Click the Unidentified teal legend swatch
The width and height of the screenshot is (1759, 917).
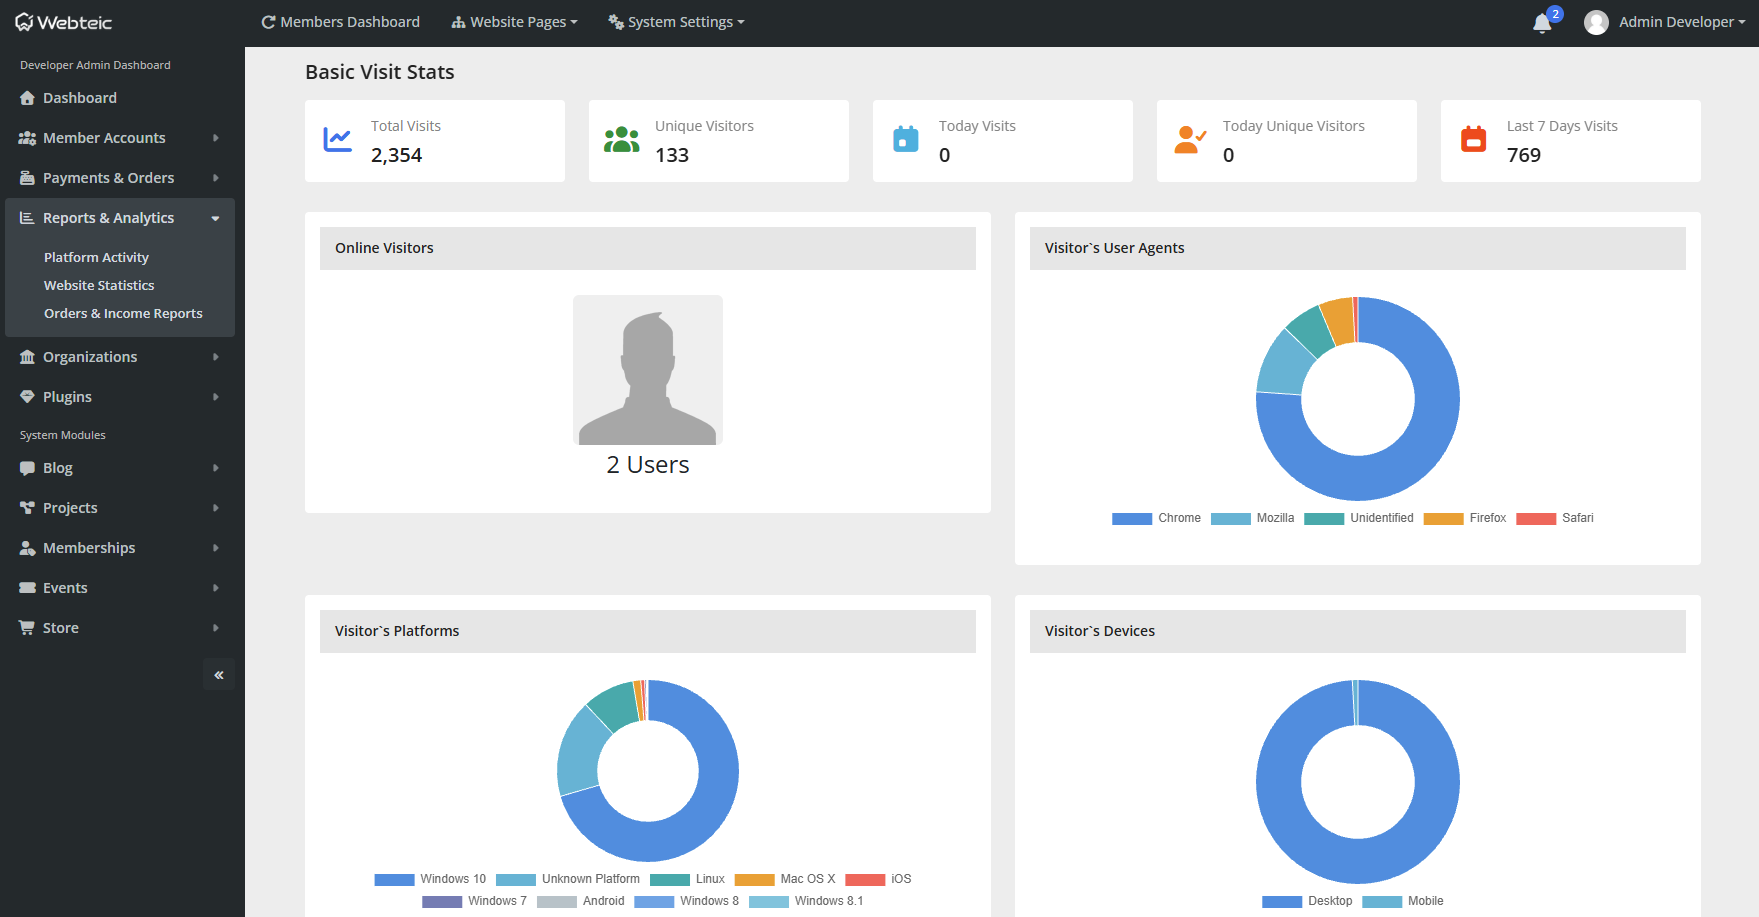tap(1324, 518)
